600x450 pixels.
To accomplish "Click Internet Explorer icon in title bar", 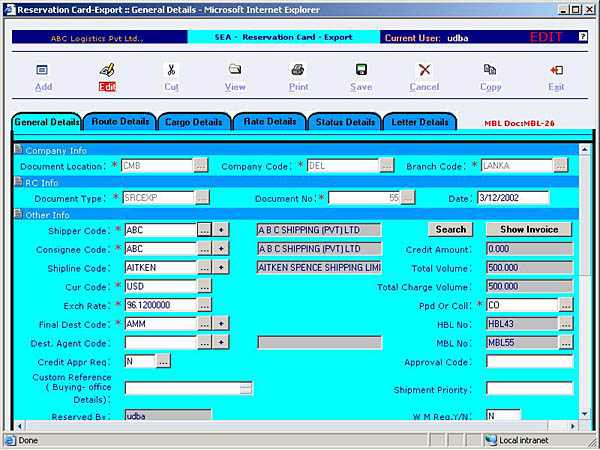I will pos(10,10).
